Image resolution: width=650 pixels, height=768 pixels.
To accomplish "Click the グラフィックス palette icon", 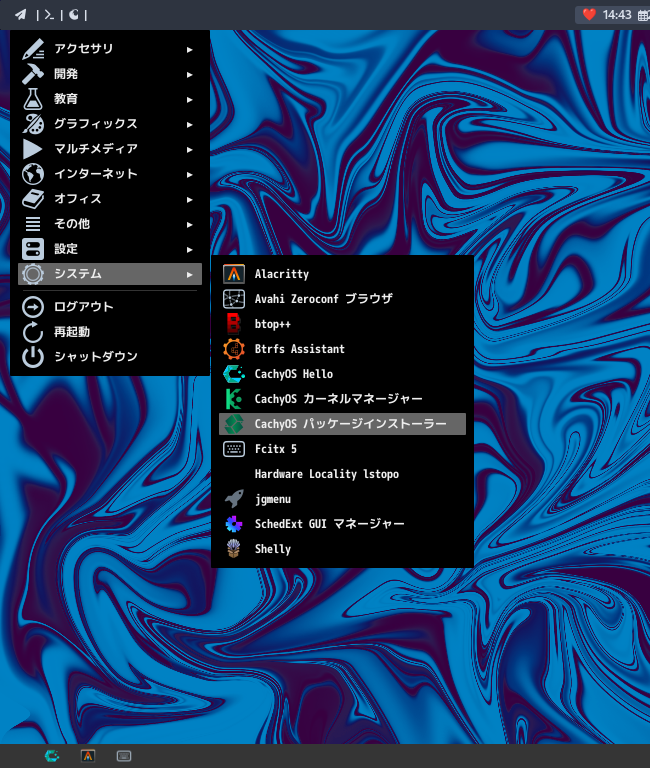I will tap(33, 124).
